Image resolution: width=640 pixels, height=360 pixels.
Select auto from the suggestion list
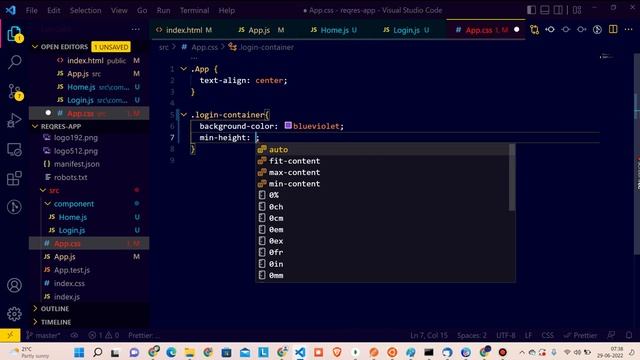click(385, 149)
